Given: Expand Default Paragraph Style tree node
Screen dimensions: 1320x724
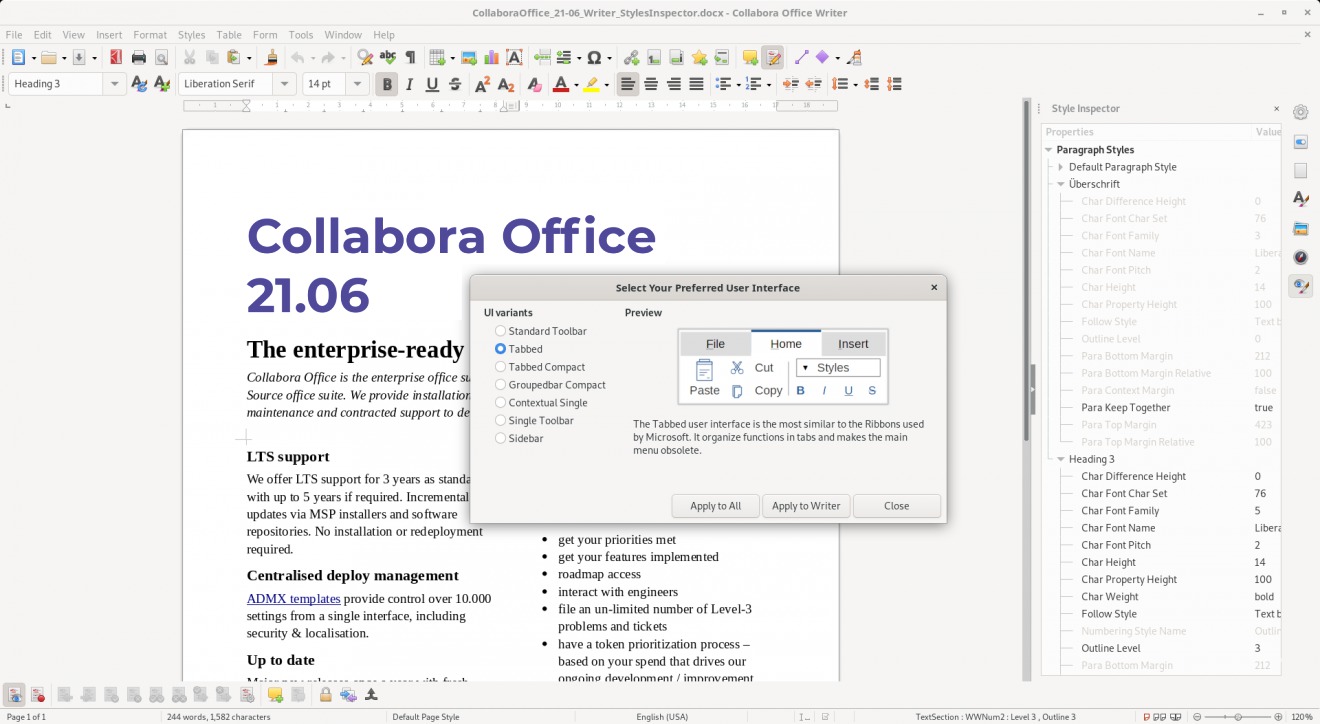Looking at the screenshot, I should pos(1061,167).
